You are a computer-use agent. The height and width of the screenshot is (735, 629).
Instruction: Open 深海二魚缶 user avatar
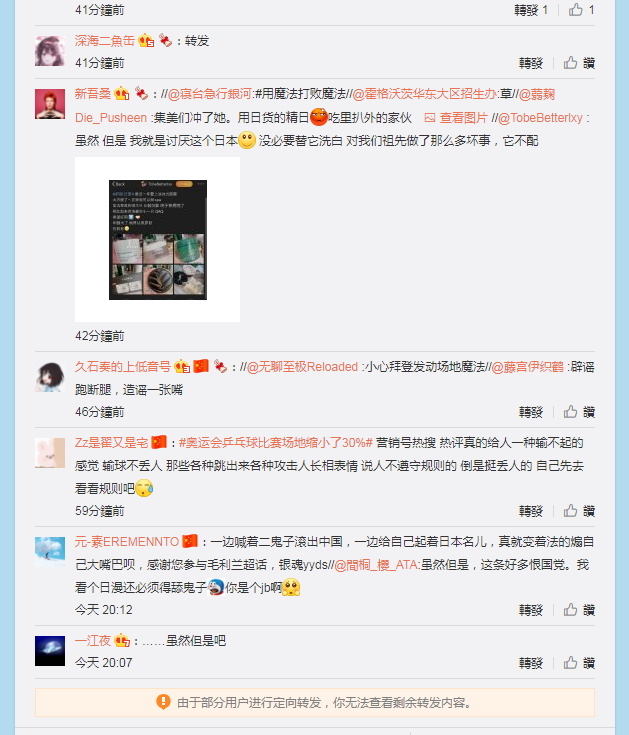click(x=50, y=51)
